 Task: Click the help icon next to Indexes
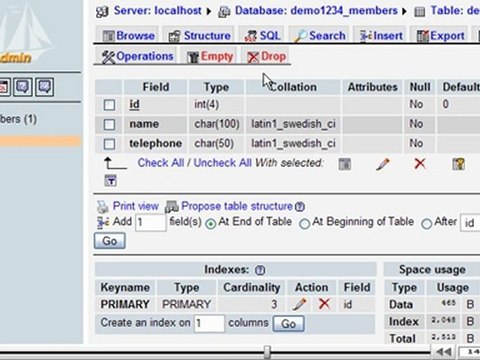click(260, 270)
